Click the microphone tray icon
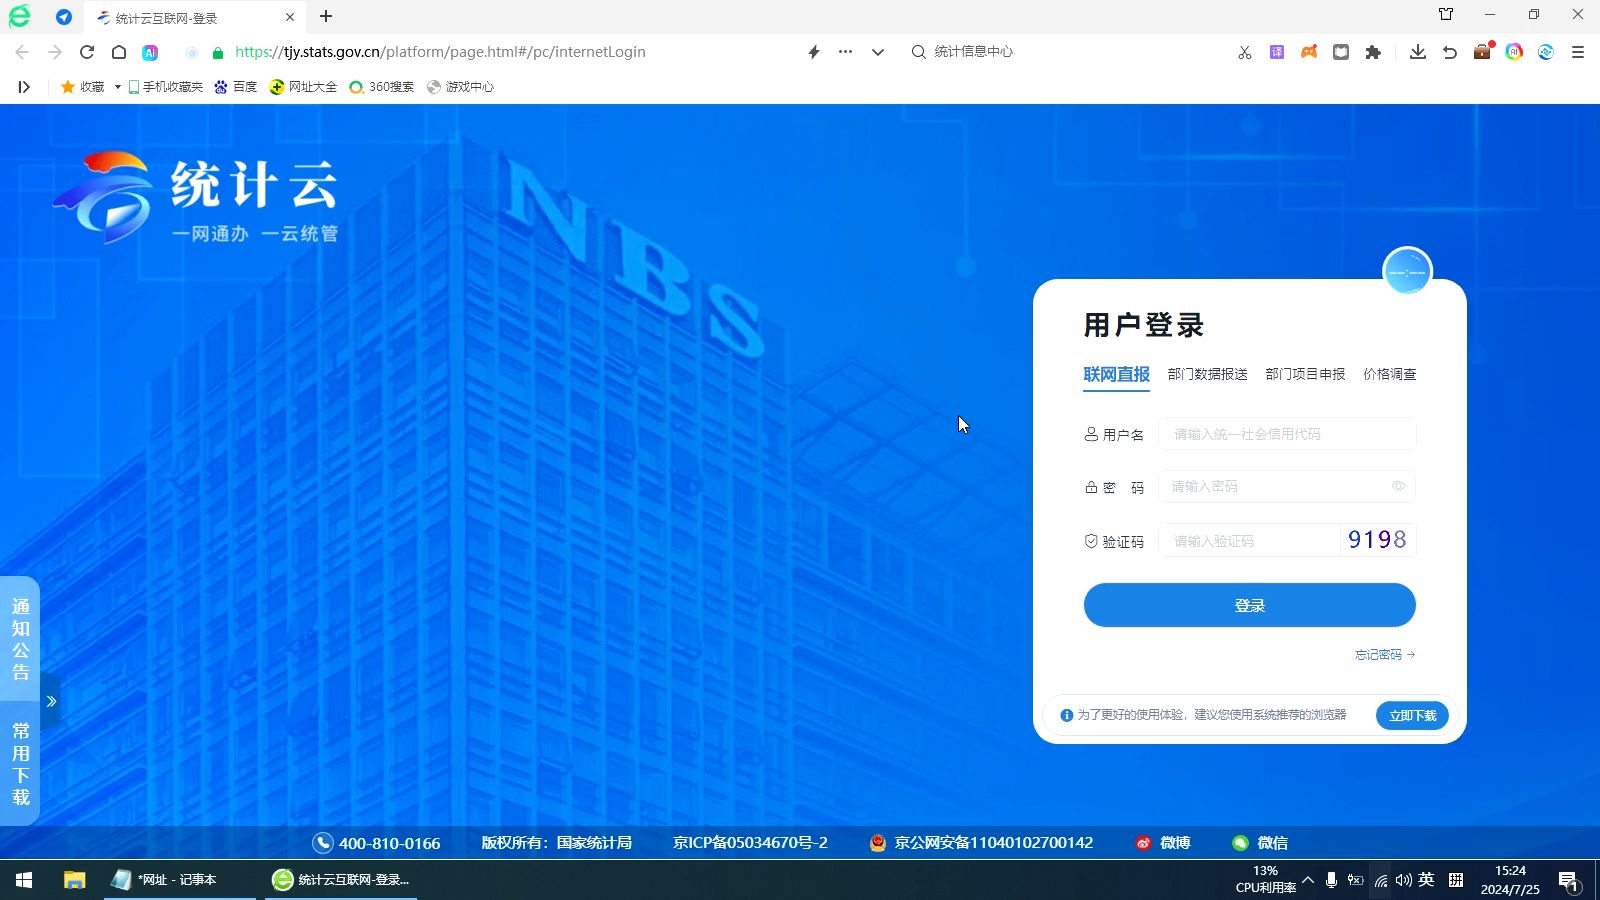Image resolution: width=1600 pixels, height=900 pixels. [1331, 880]
